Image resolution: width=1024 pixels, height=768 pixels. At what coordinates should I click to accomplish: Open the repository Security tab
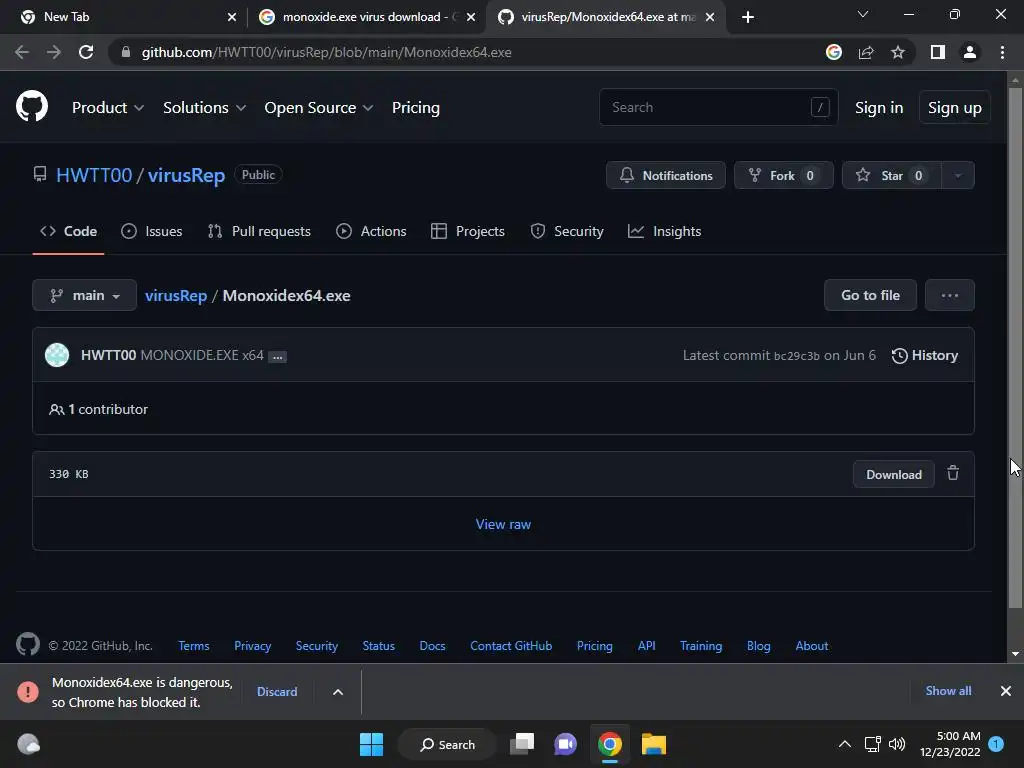[567, 231]
